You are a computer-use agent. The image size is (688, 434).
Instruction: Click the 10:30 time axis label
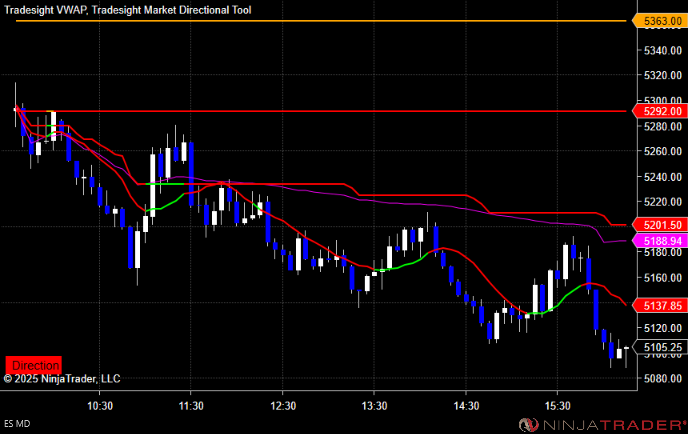pyautogui.click(x=100, y=406)
